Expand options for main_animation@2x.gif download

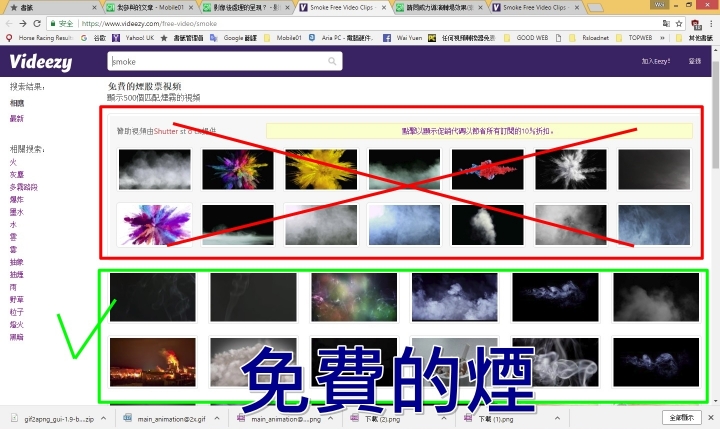point(217,418)
